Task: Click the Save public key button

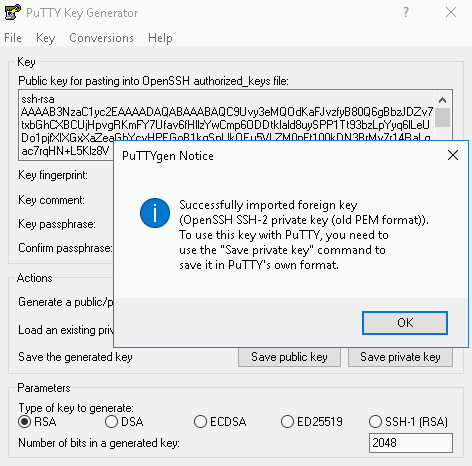Action: [289, 357]
